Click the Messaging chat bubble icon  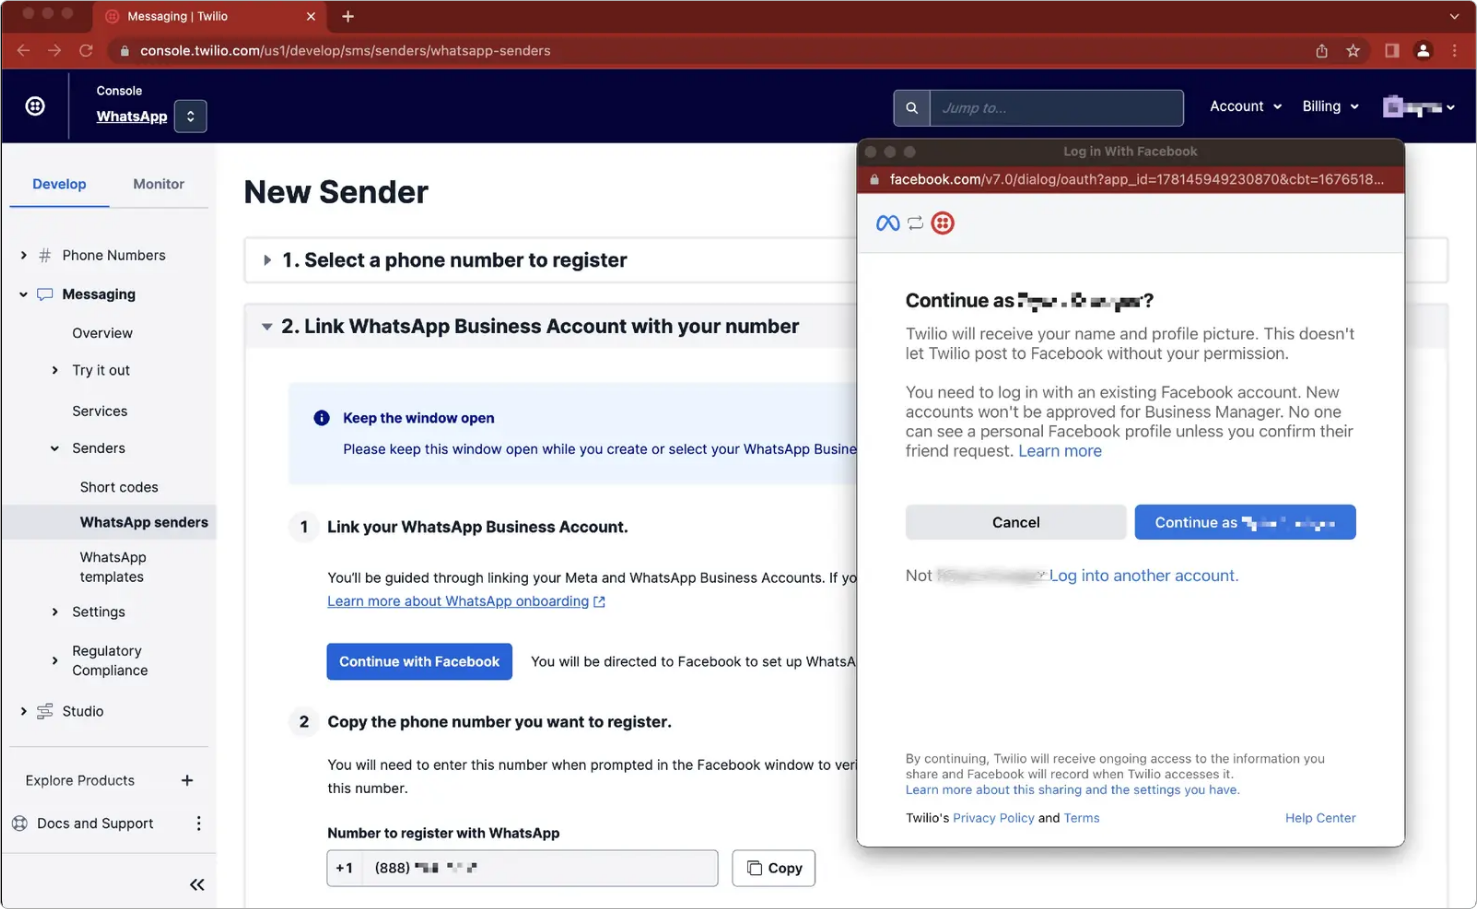click(45, 294)
